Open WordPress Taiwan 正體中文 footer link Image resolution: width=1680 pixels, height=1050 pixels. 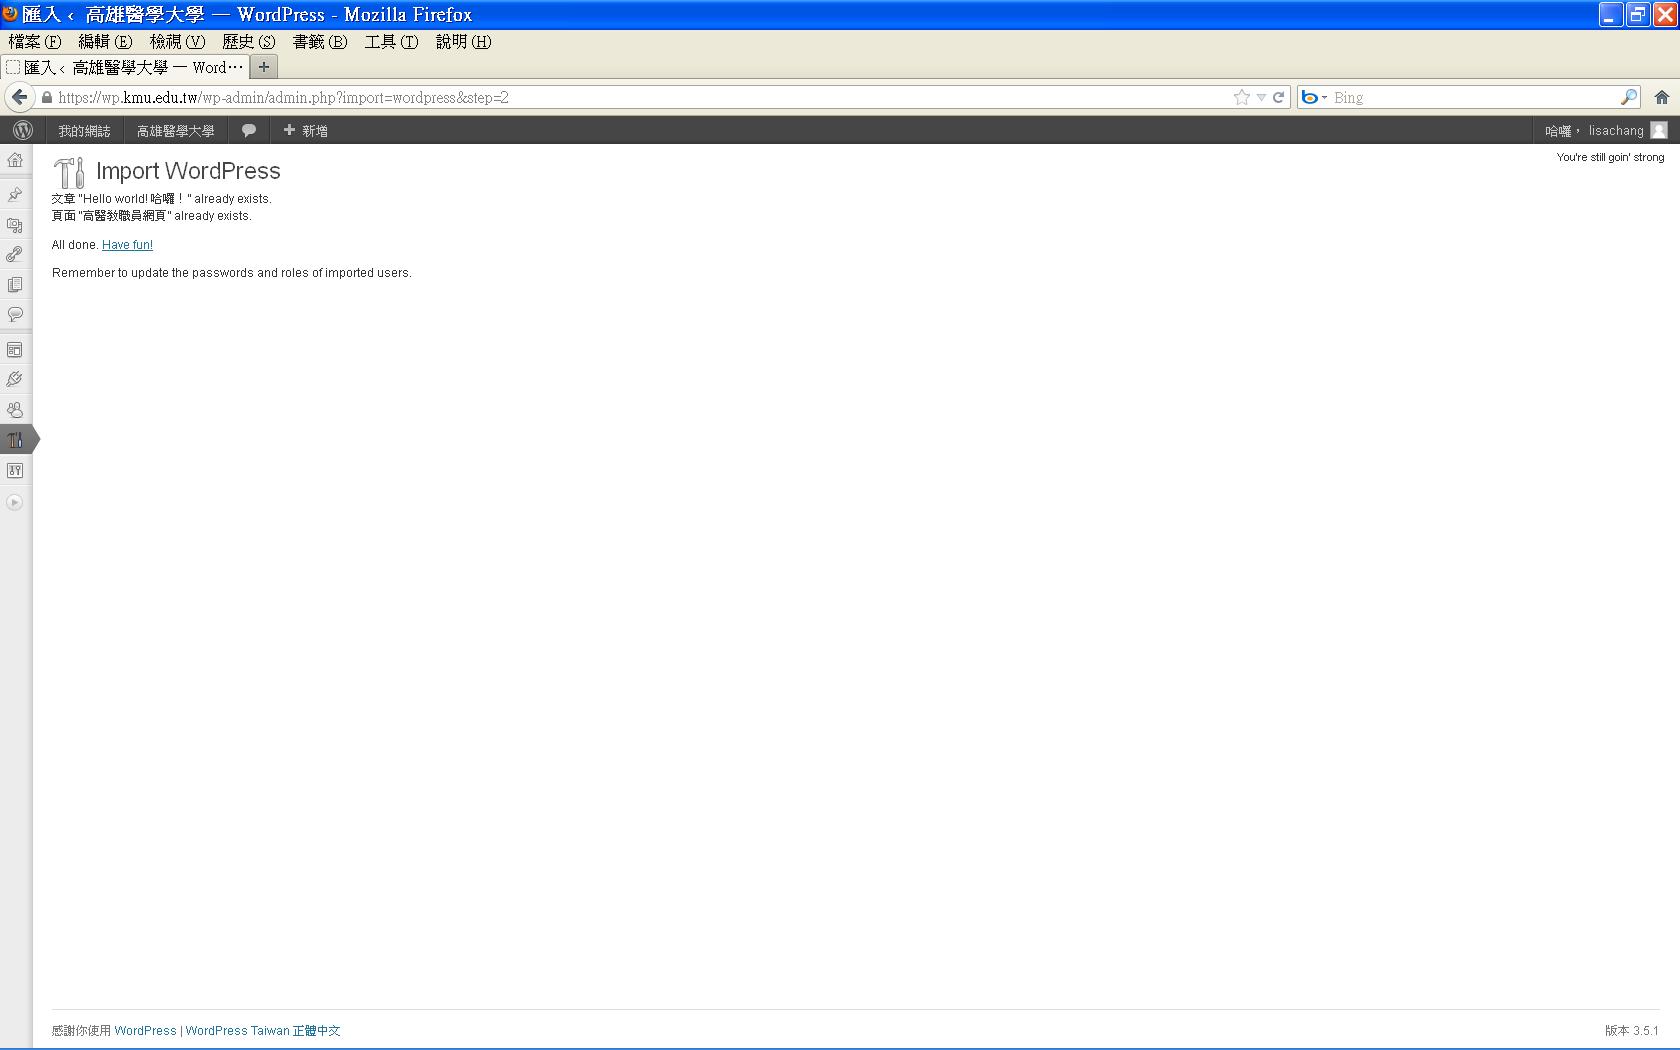click(x=263, y=1031)
